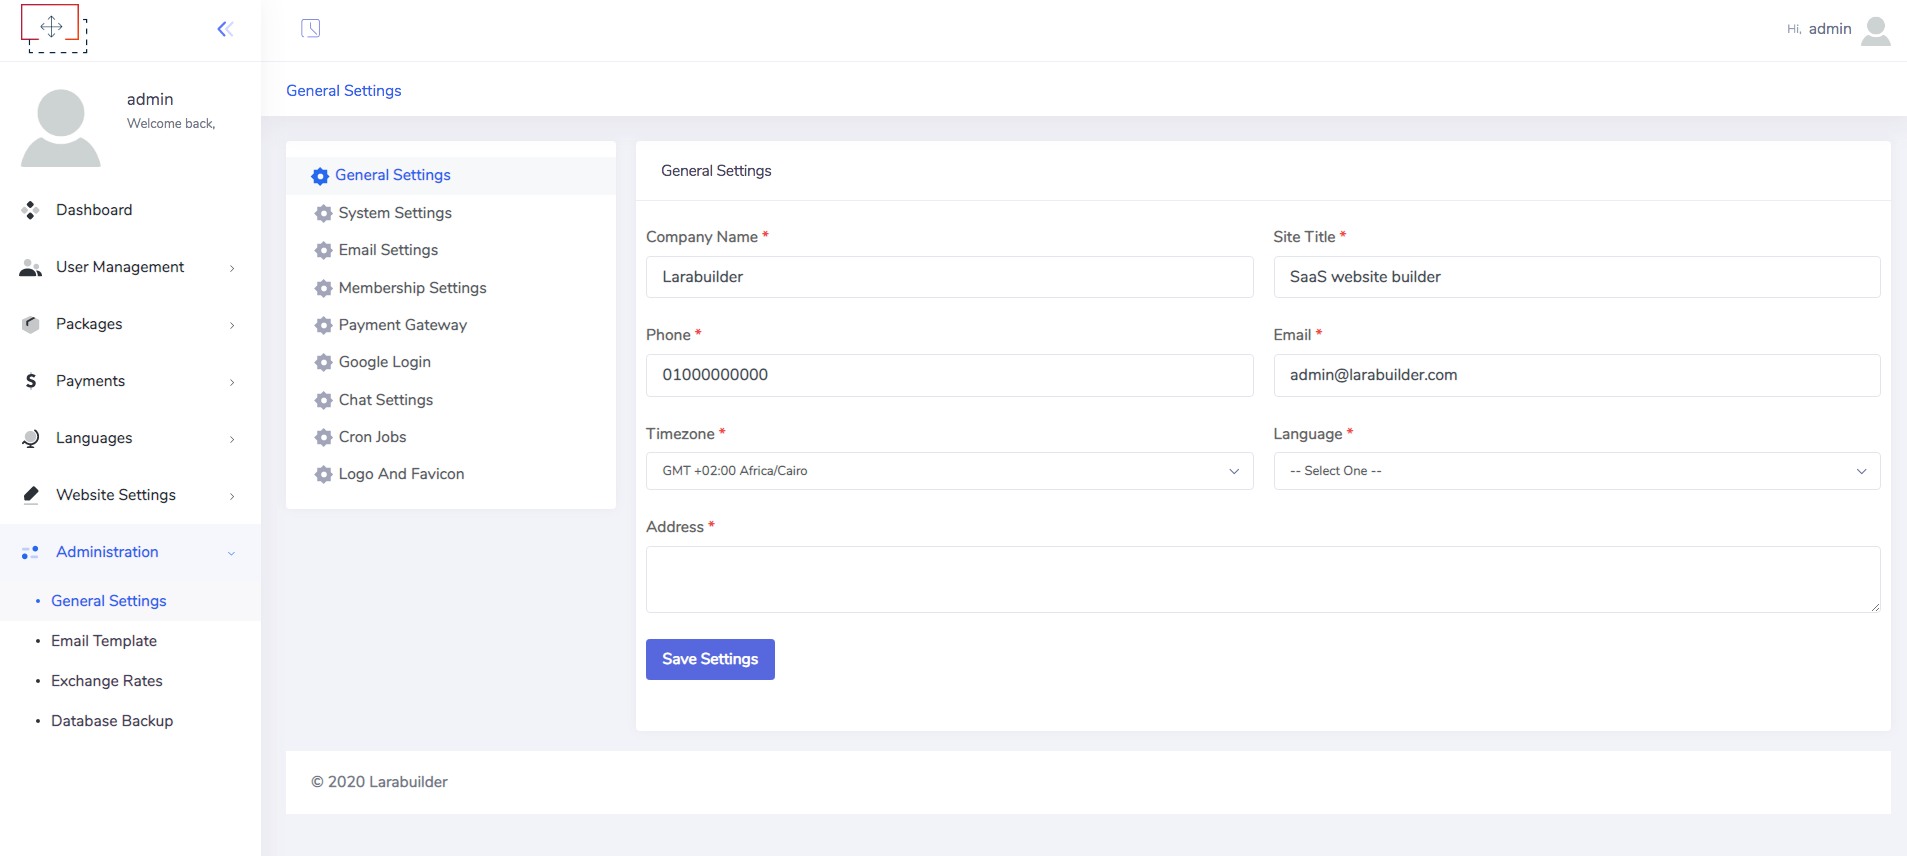Click the gear icon beside Cron Jobs
1907x856 pixels.
pos(323,437)
